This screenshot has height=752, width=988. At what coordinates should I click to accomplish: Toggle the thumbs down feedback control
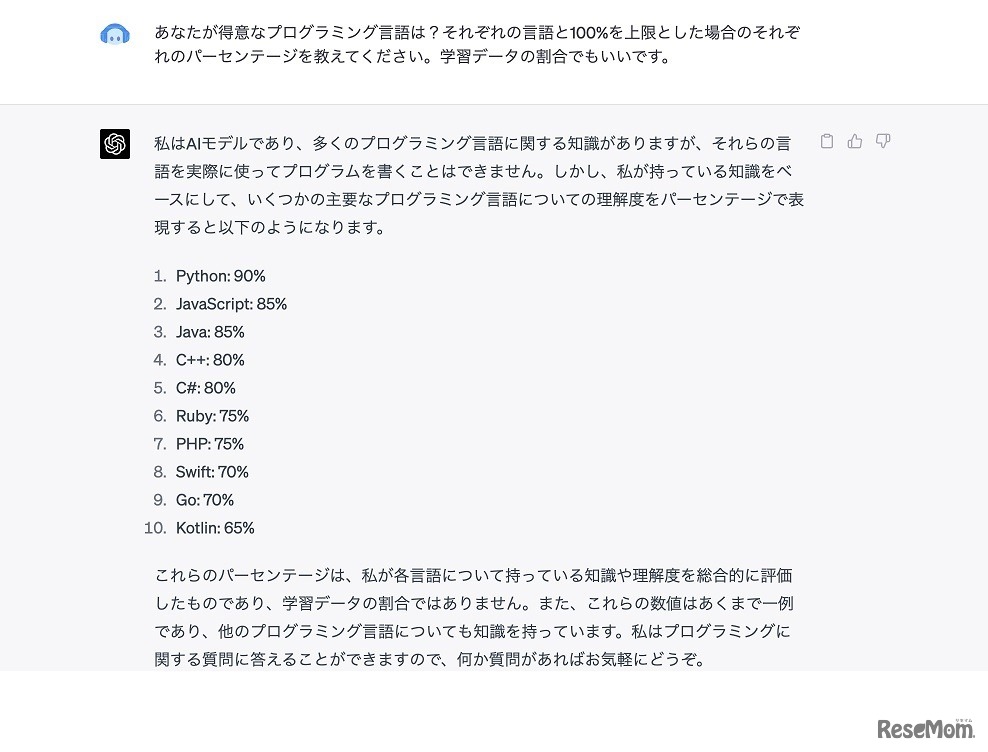pos(882,141)
